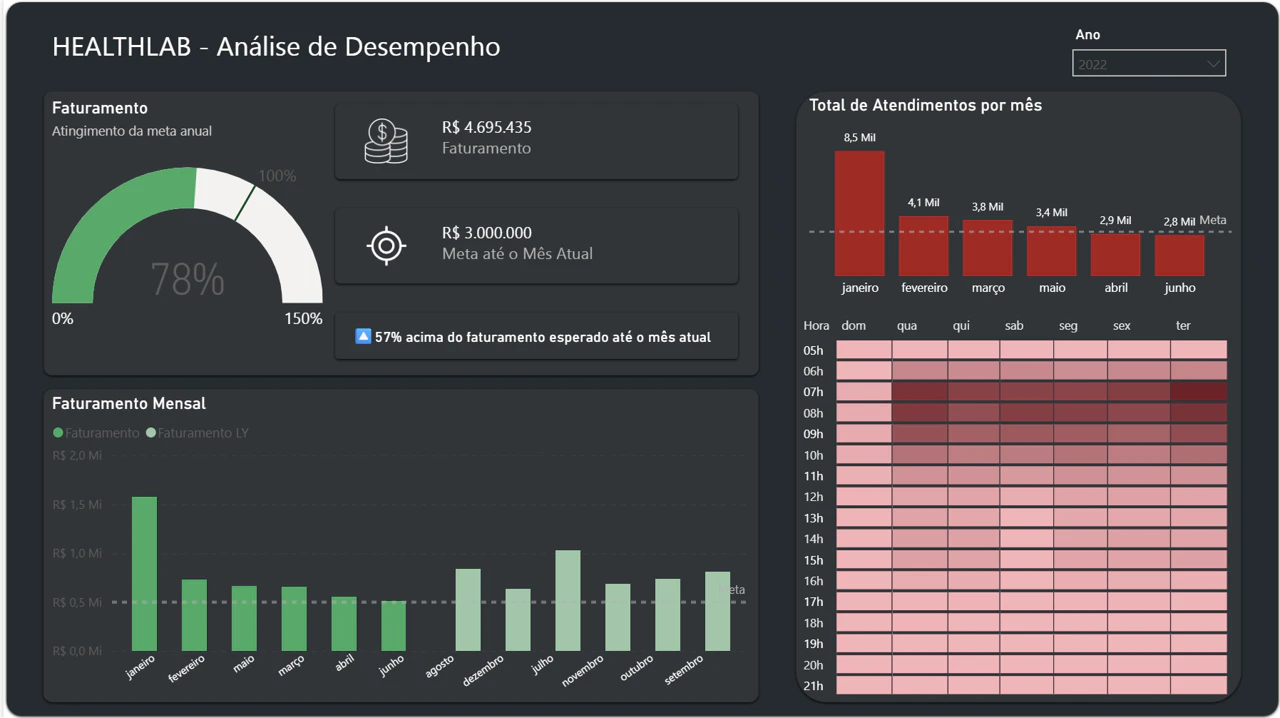Click the maio attendance bar, 3,4 Mil
This screenshot has width=1280, height=718.
pyautogui.click(x=1052, y=251)
